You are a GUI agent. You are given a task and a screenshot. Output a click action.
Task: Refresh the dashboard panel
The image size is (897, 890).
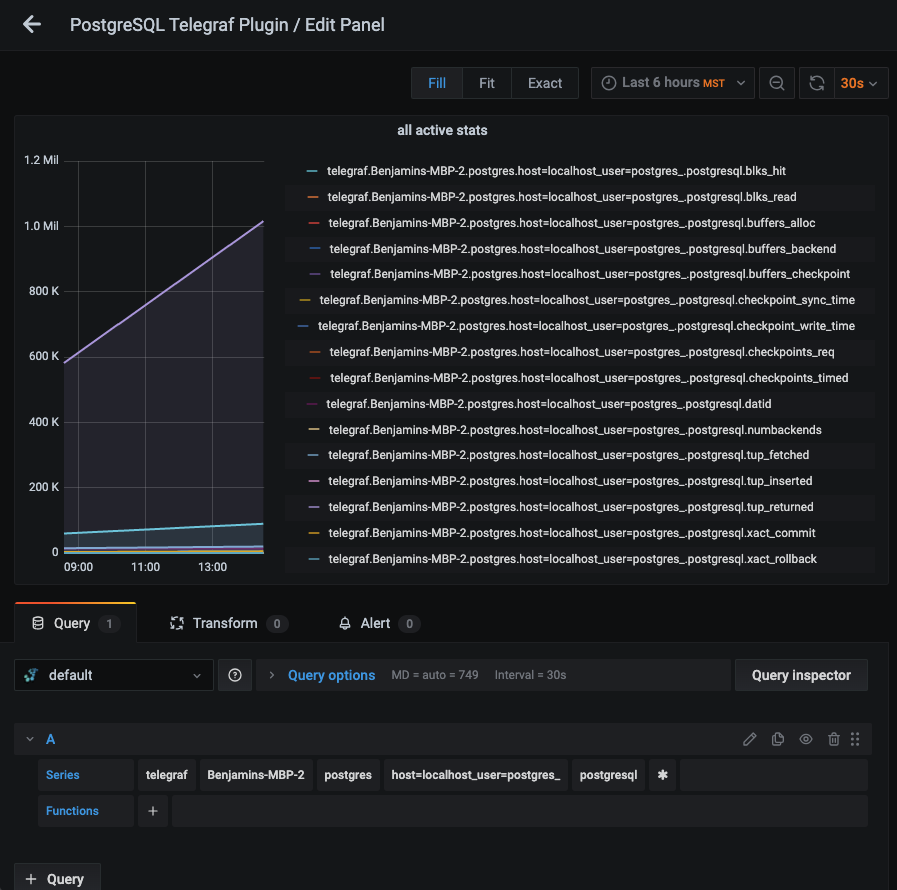point(816,83)
